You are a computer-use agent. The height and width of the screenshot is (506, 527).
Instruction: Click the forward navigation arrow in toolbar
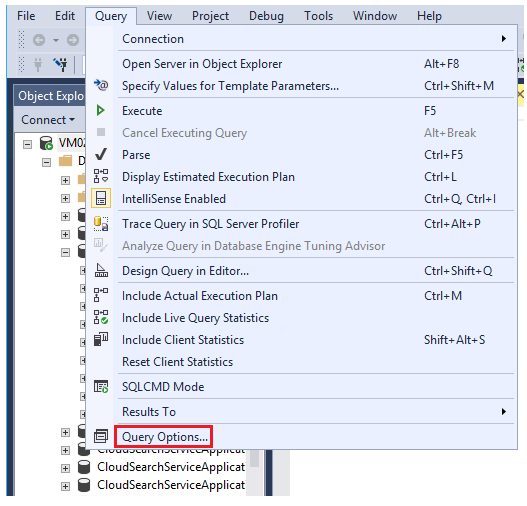pyautogui.click(x=73, y=40)
